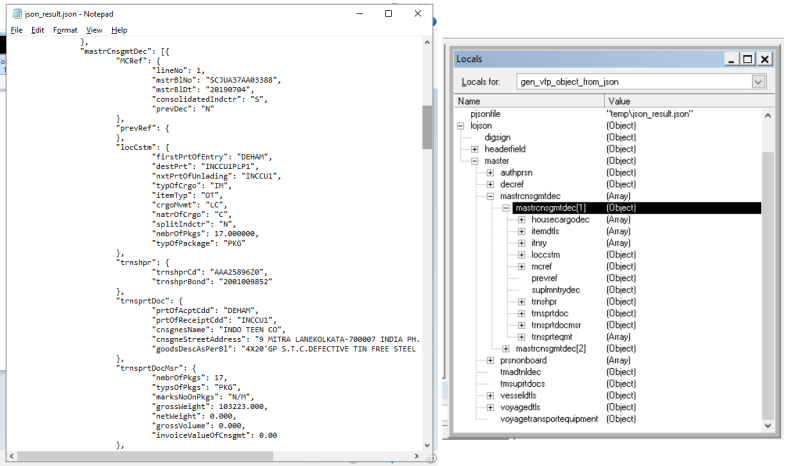Click Notepad horizontal scrollbar right arrow

[x=416, y=456]
